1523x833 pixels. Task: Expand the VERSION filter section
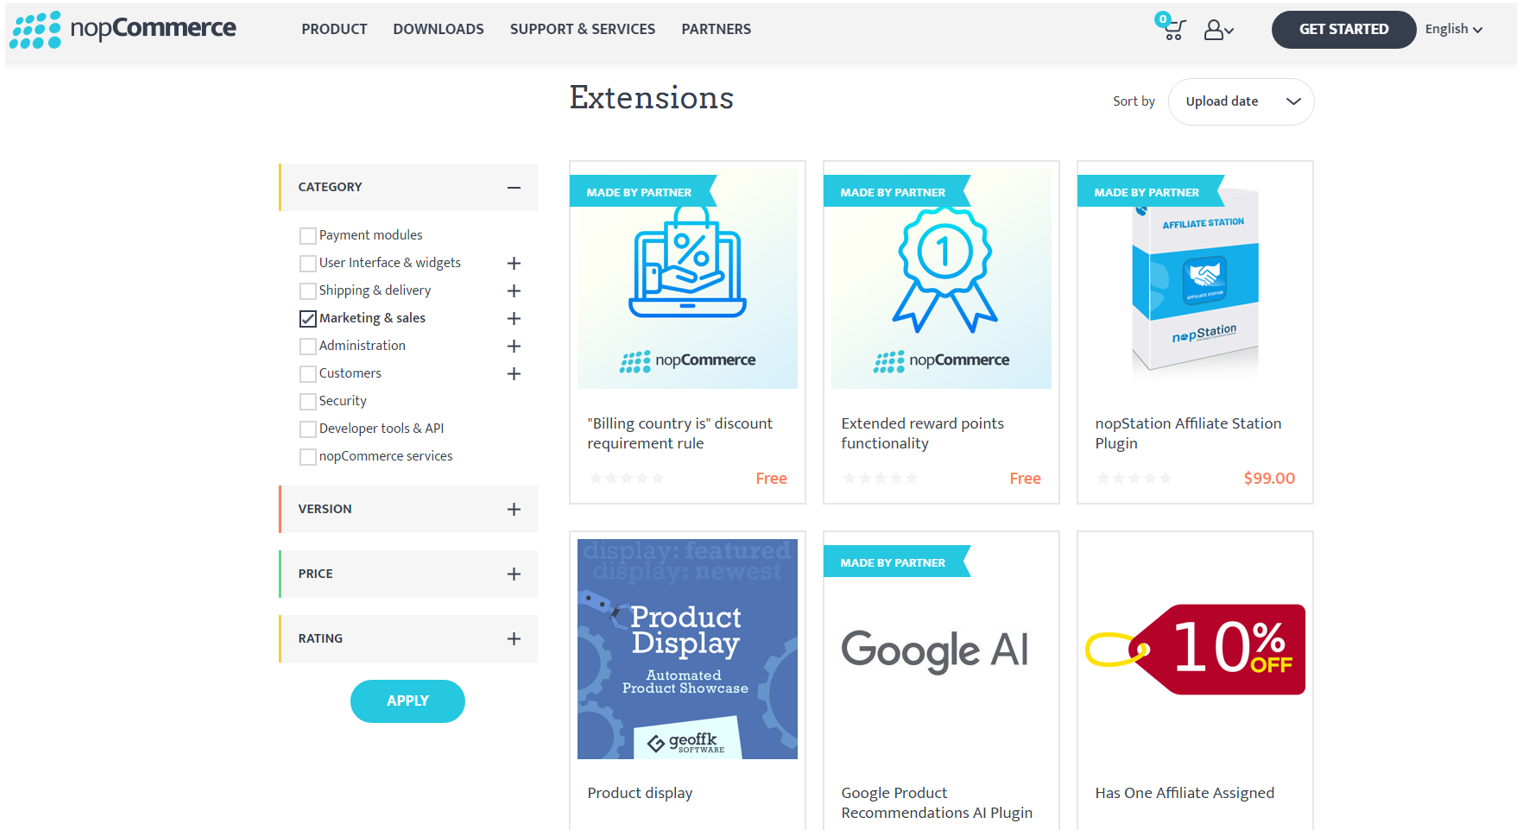[514, 509]
